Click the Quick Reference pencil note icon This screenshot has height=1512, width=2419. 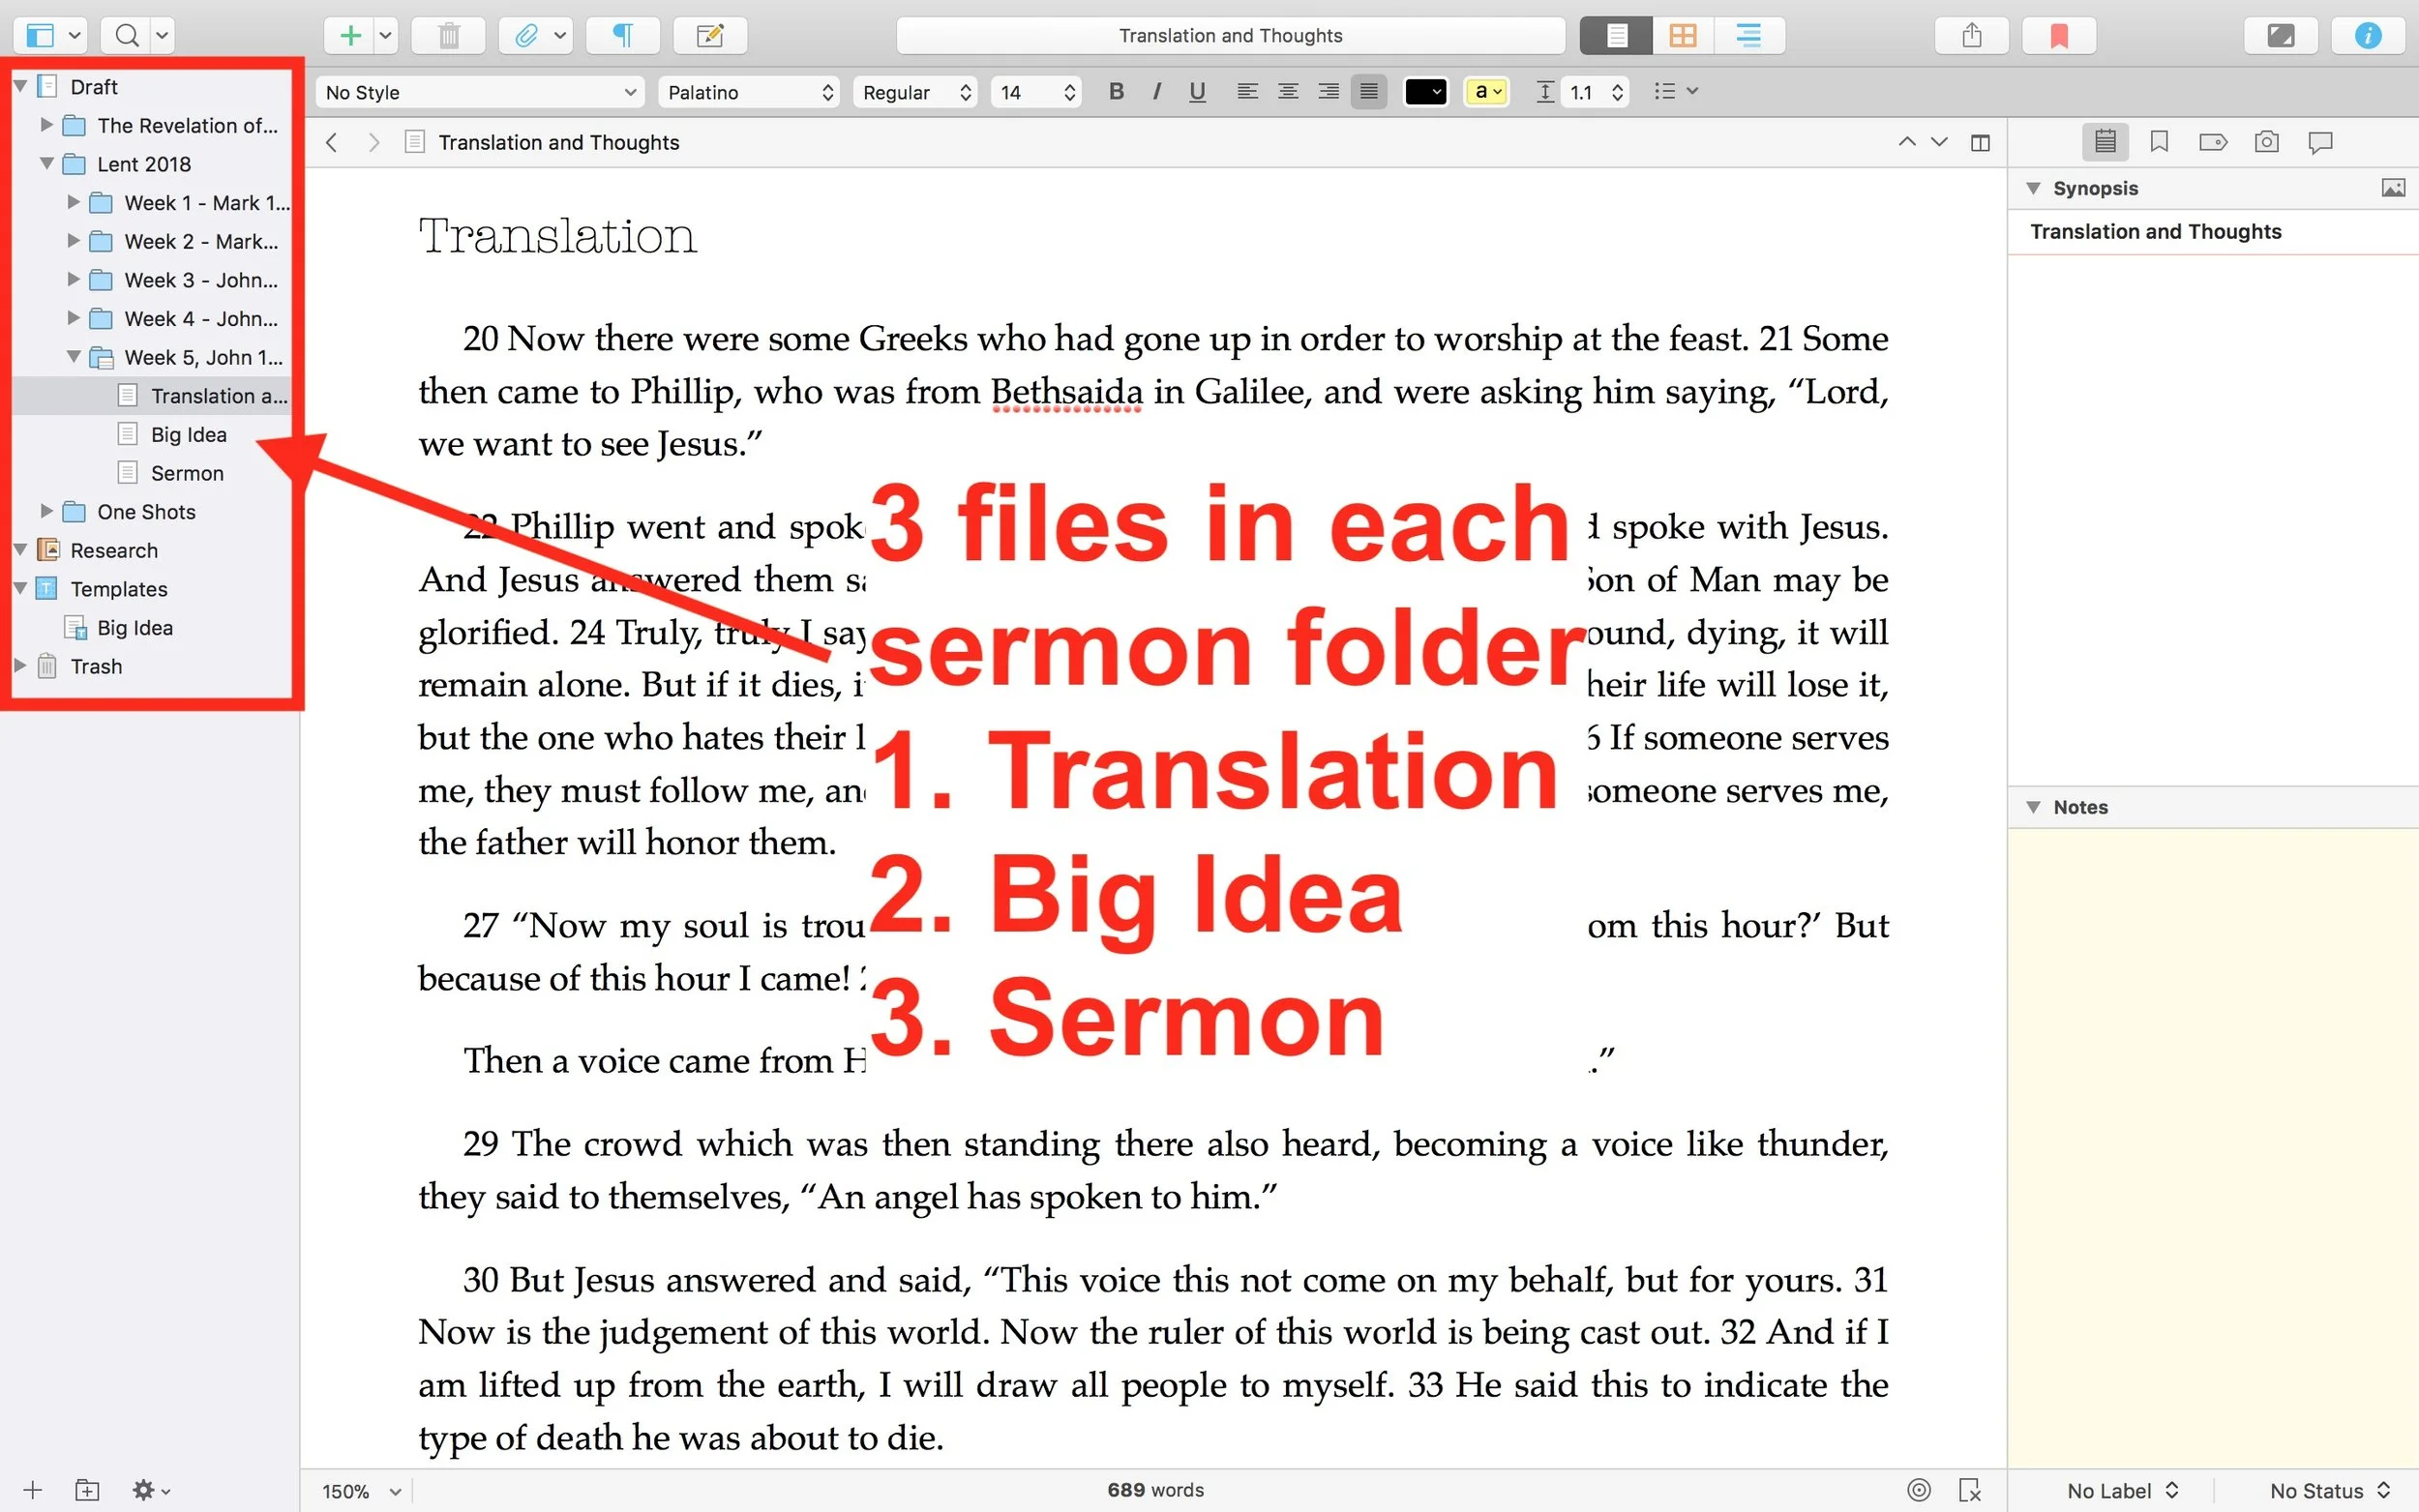pos(710,36)
